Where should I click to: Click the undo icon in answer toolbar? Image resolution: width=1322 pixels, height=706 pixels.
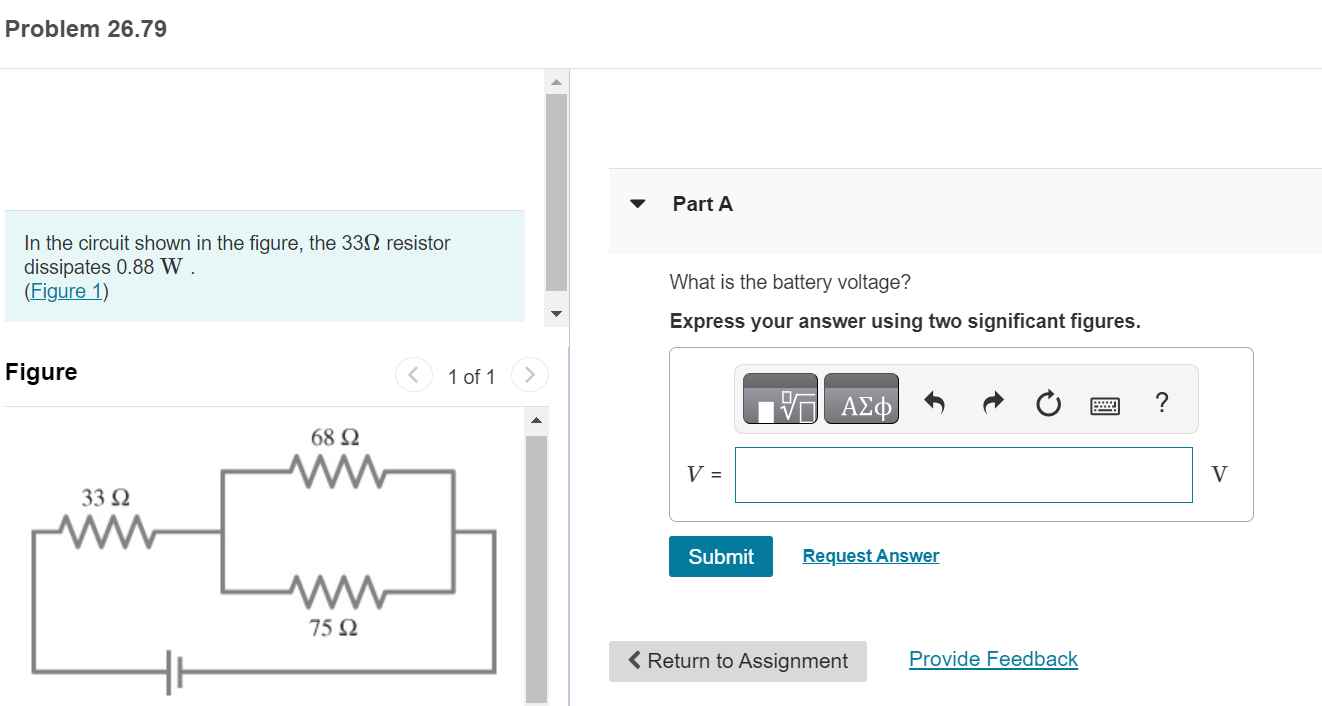[935, 401]
